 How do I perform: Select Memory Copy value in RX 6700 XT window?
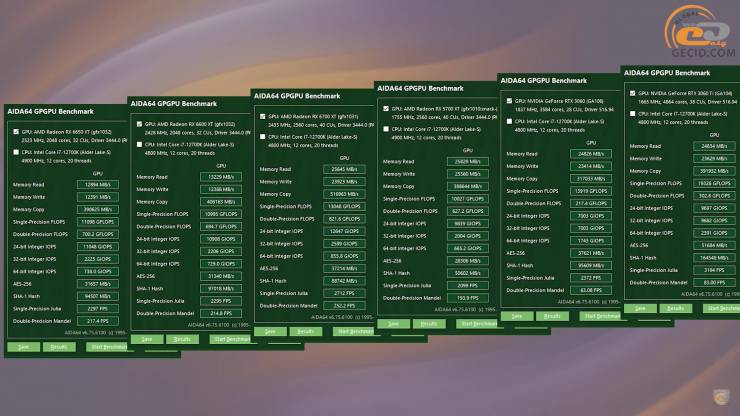click(345, 194)
